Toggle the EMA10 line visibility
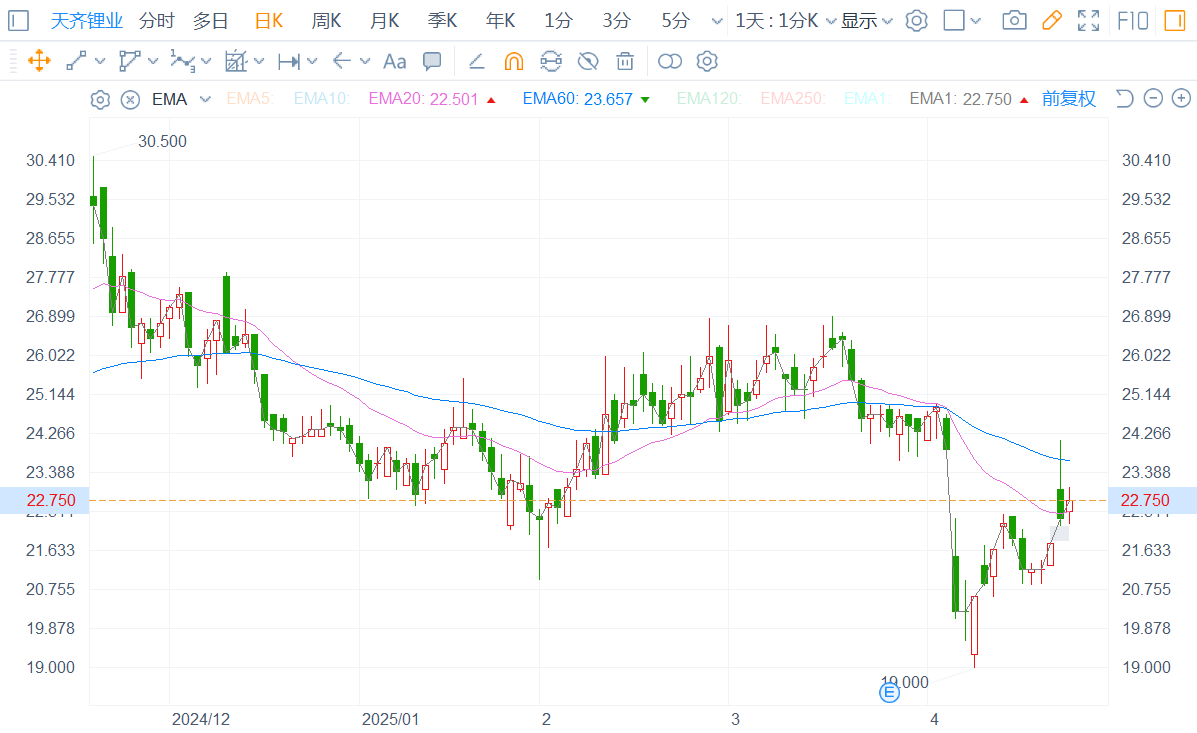The width and height of the screenshot is (1197, 733). (321, 99)
